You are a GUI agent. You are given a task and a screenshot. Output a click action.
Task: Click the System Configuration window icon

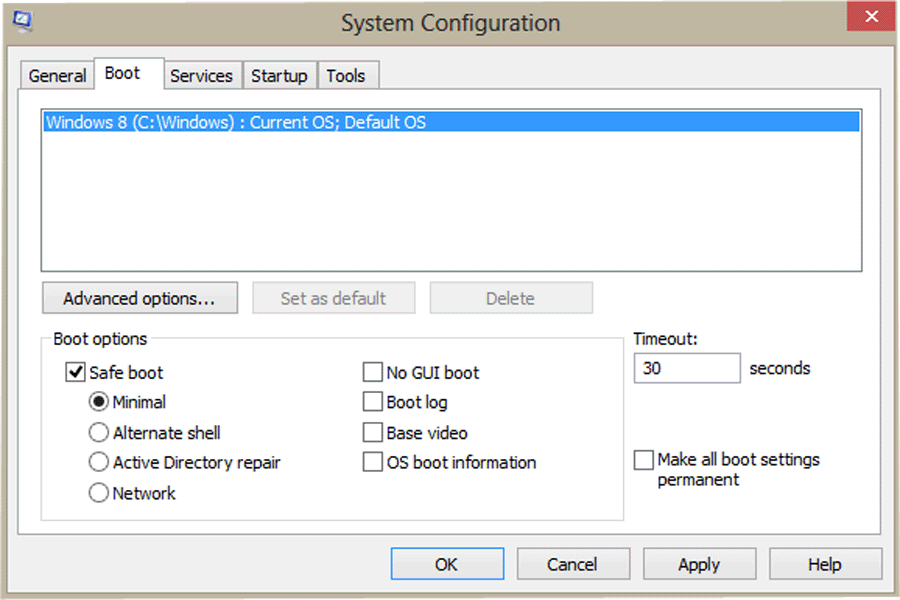22,18
